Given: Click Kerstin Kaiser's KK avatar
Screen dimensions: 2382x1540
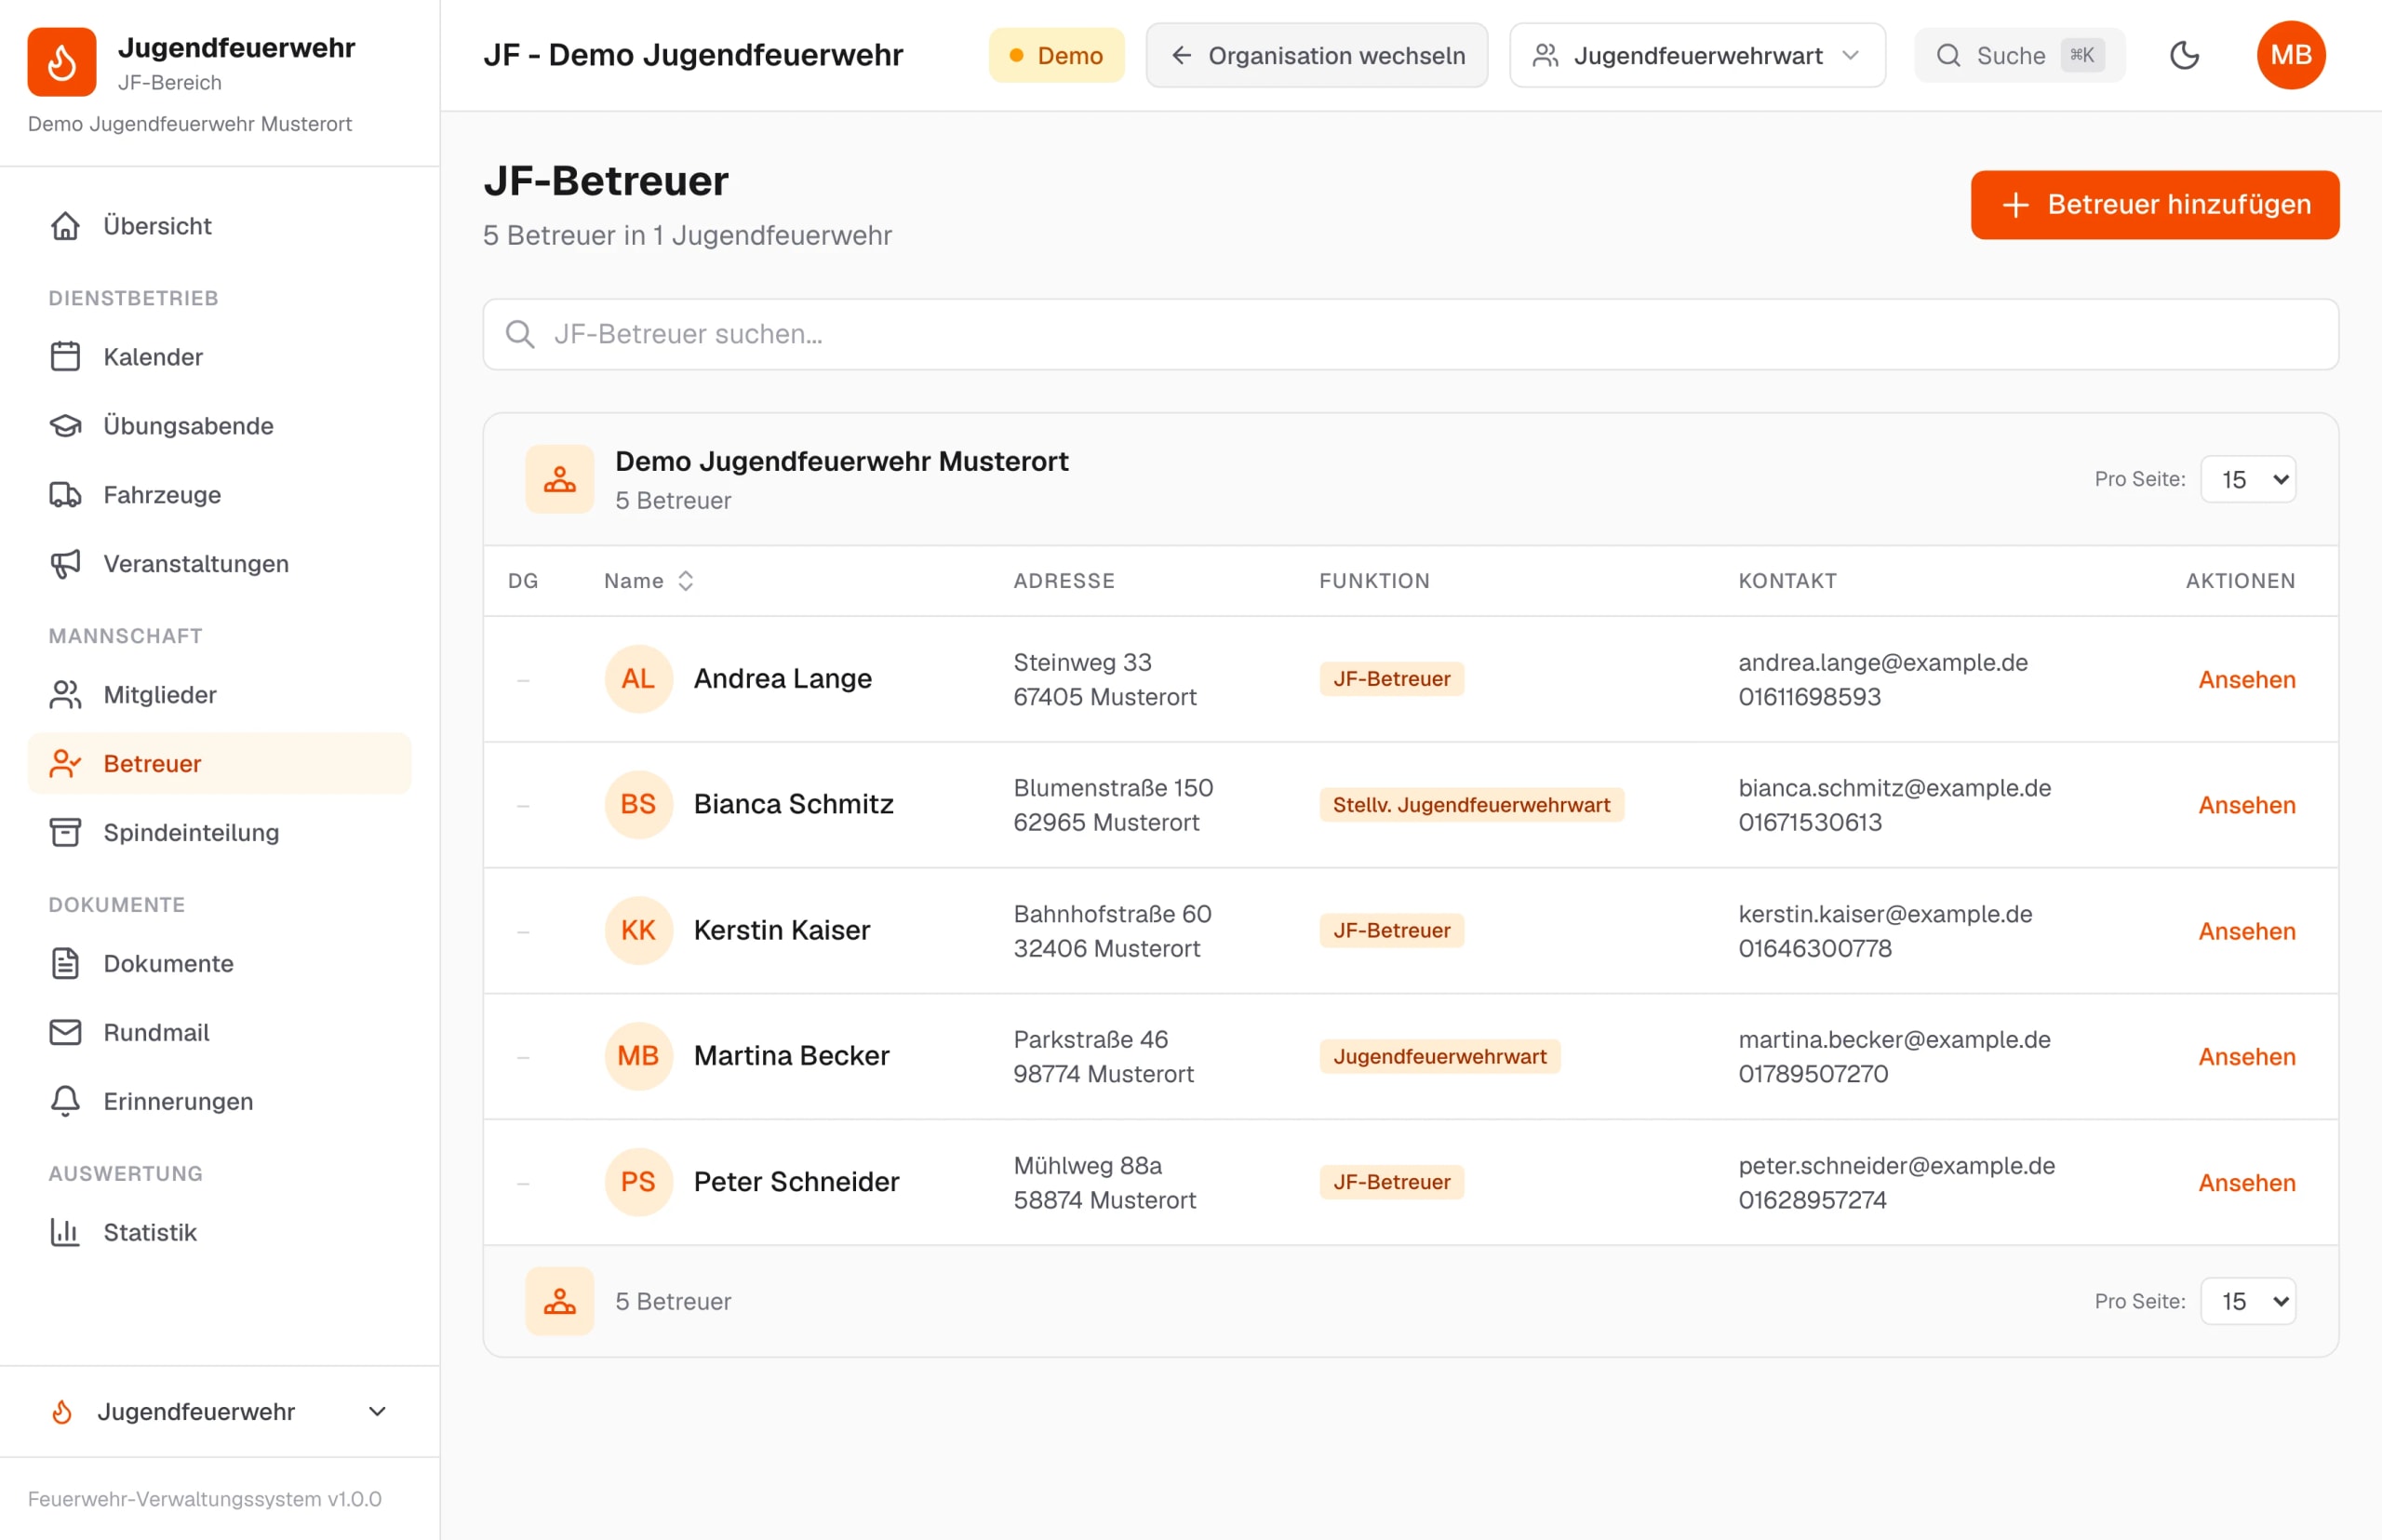Looking at the screenshot, I should pyautogui.click(x=638, y=931).
